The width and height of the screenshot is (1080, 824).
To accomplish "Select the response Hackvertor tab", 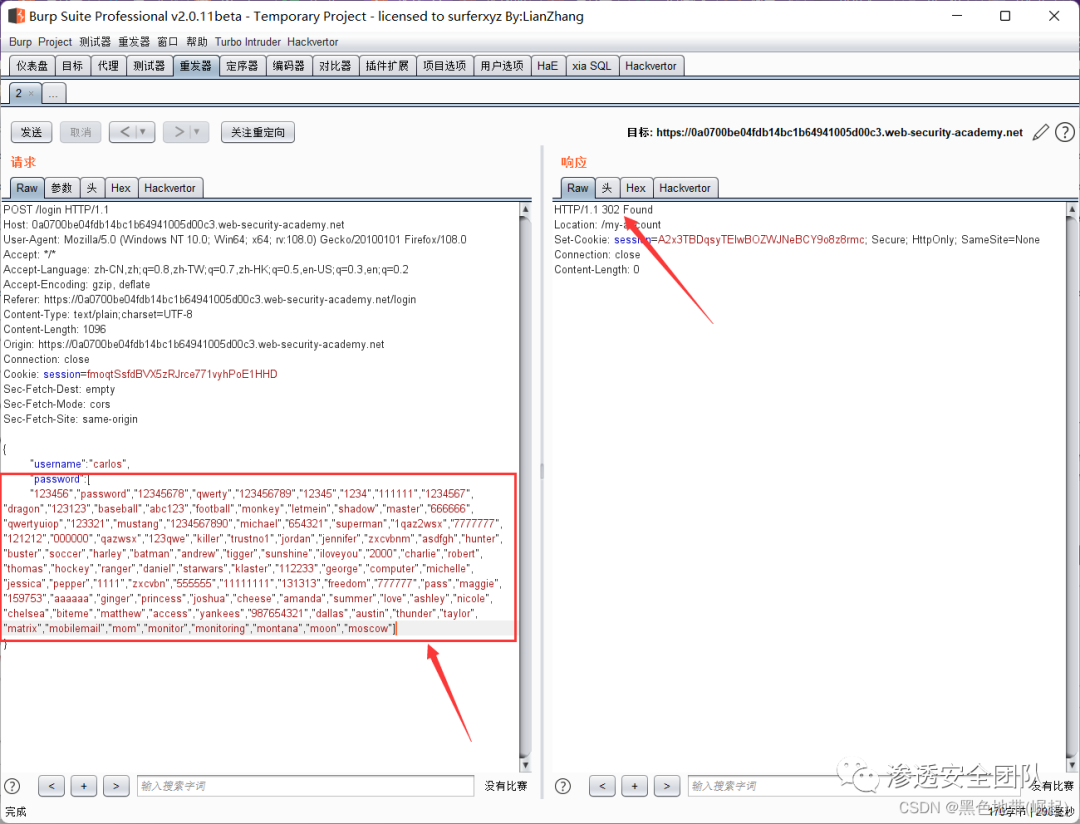I will point(685,188).
